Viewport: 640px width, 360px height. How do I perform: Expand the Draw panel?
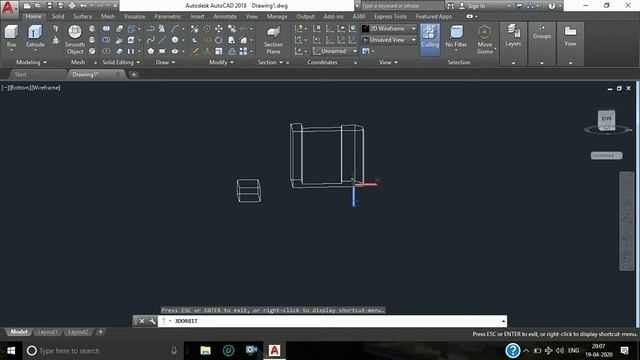coord(165,62)
